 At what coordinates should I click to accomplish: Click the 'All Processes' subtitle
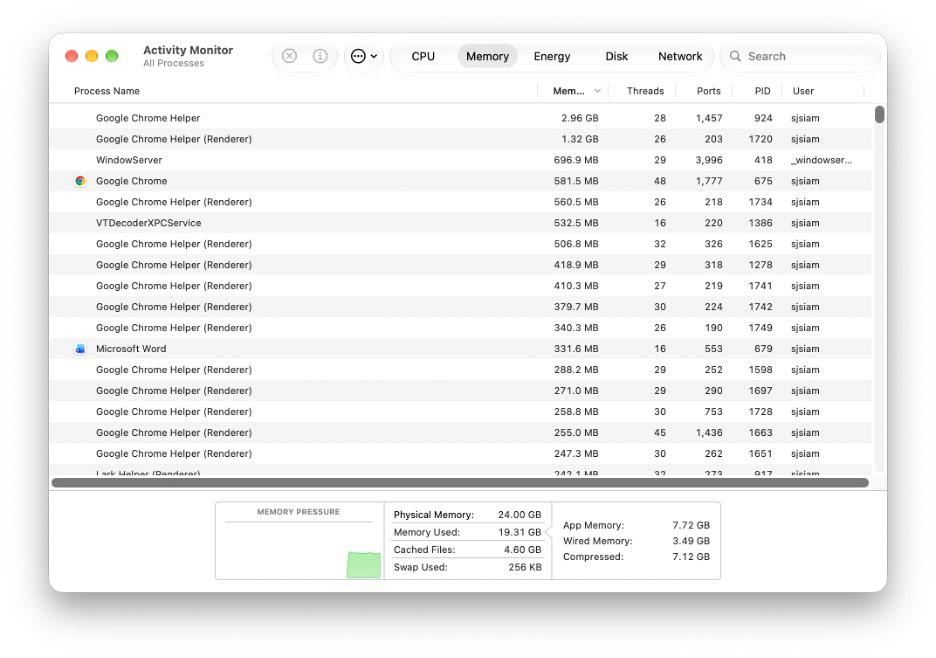[x=174, y=63]
